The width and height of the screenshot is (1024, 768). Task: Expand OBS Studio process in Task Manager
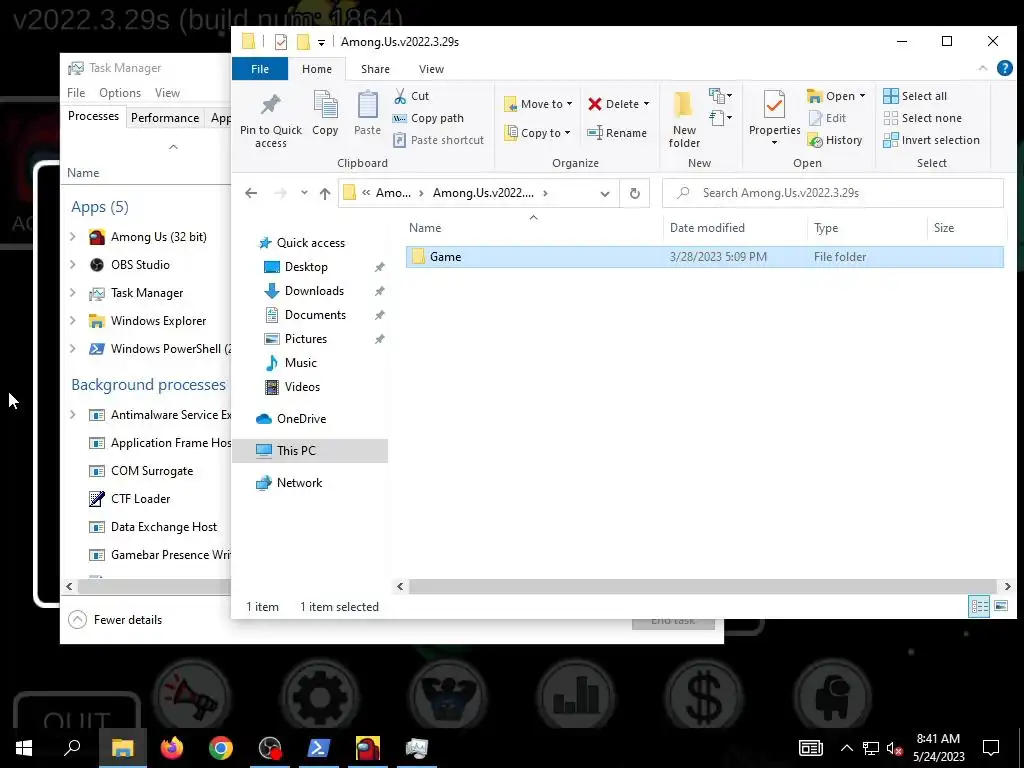tap(73, 264)
